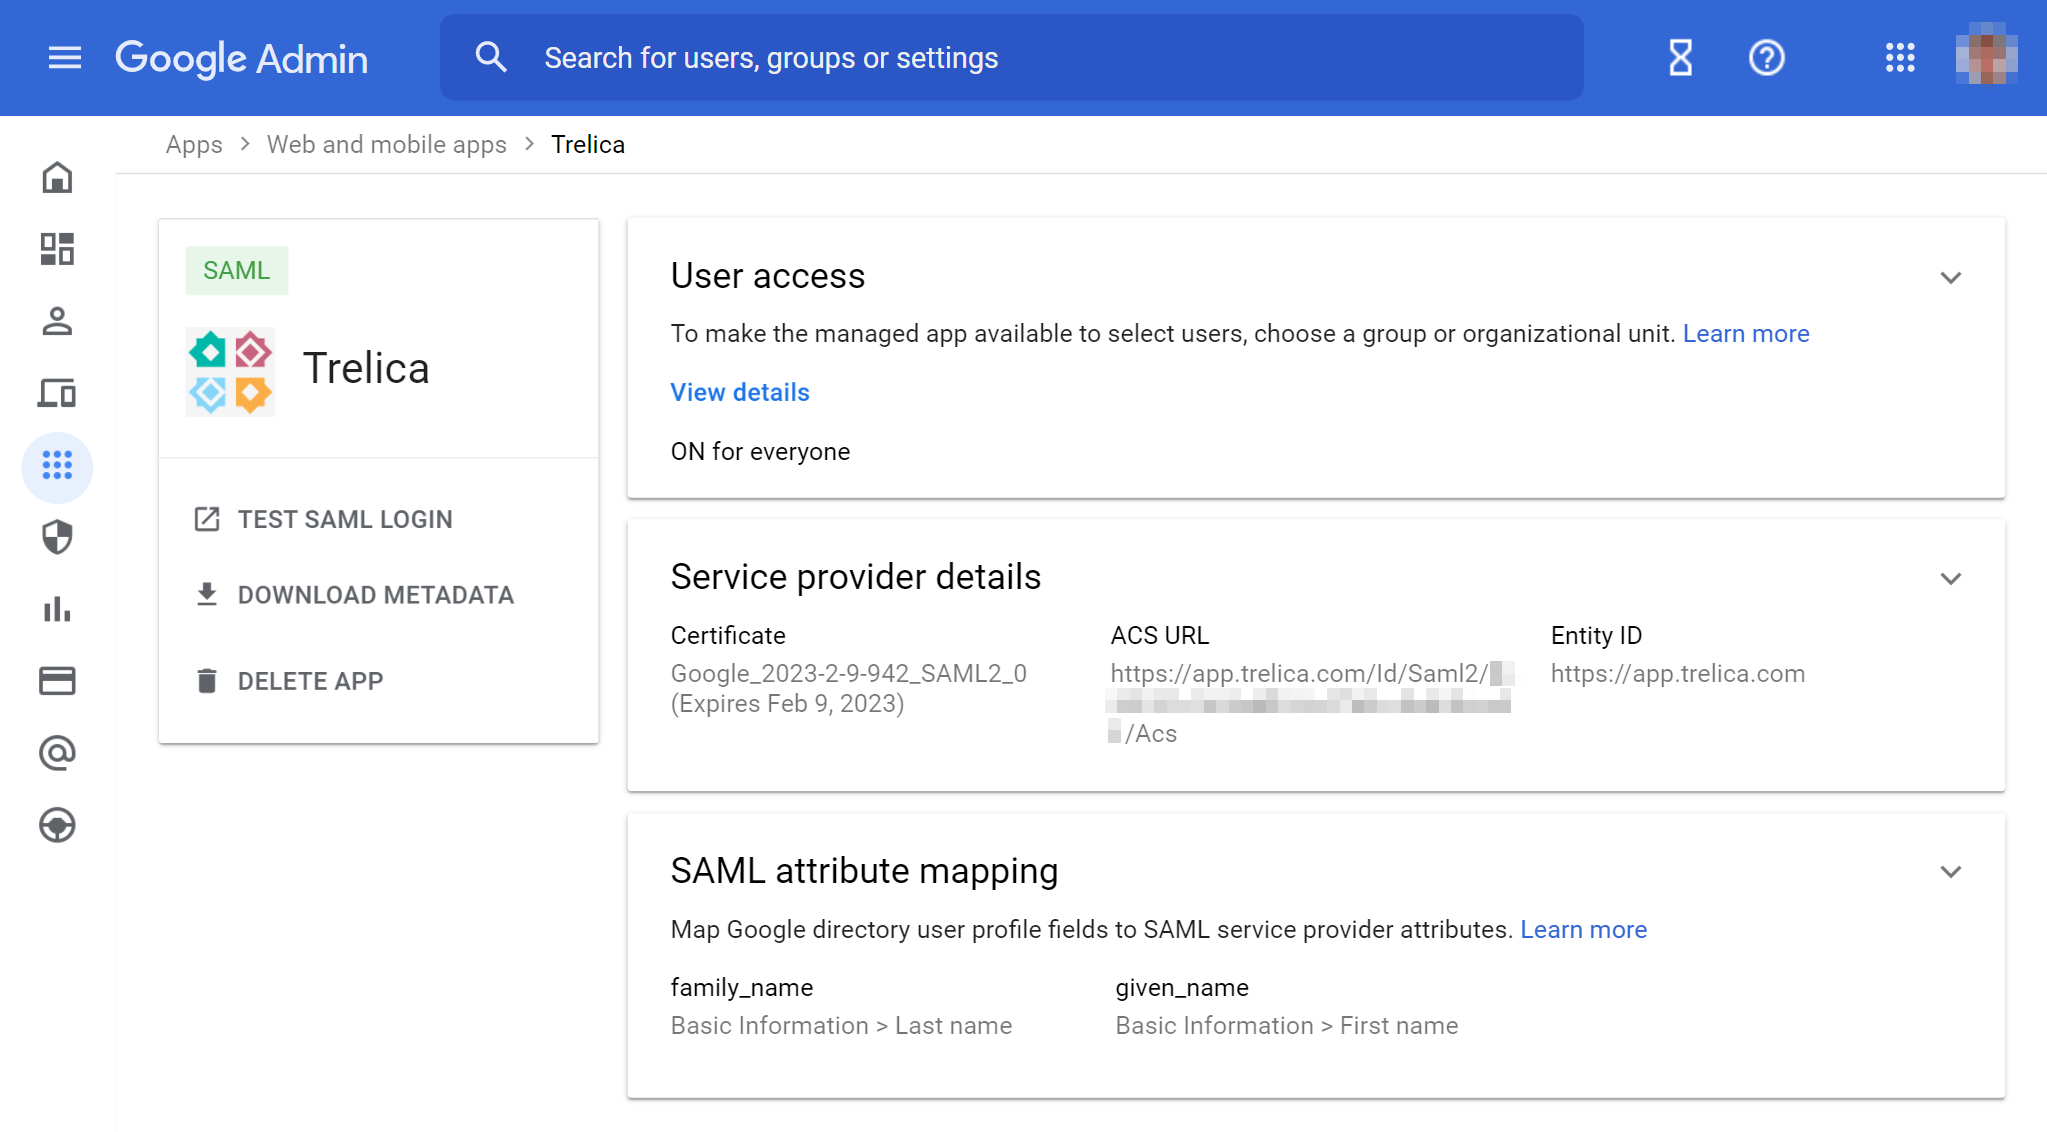Click the Trelica breadcrumb item
This screenshot has width=2047, height=1132.
click(588, 144)
